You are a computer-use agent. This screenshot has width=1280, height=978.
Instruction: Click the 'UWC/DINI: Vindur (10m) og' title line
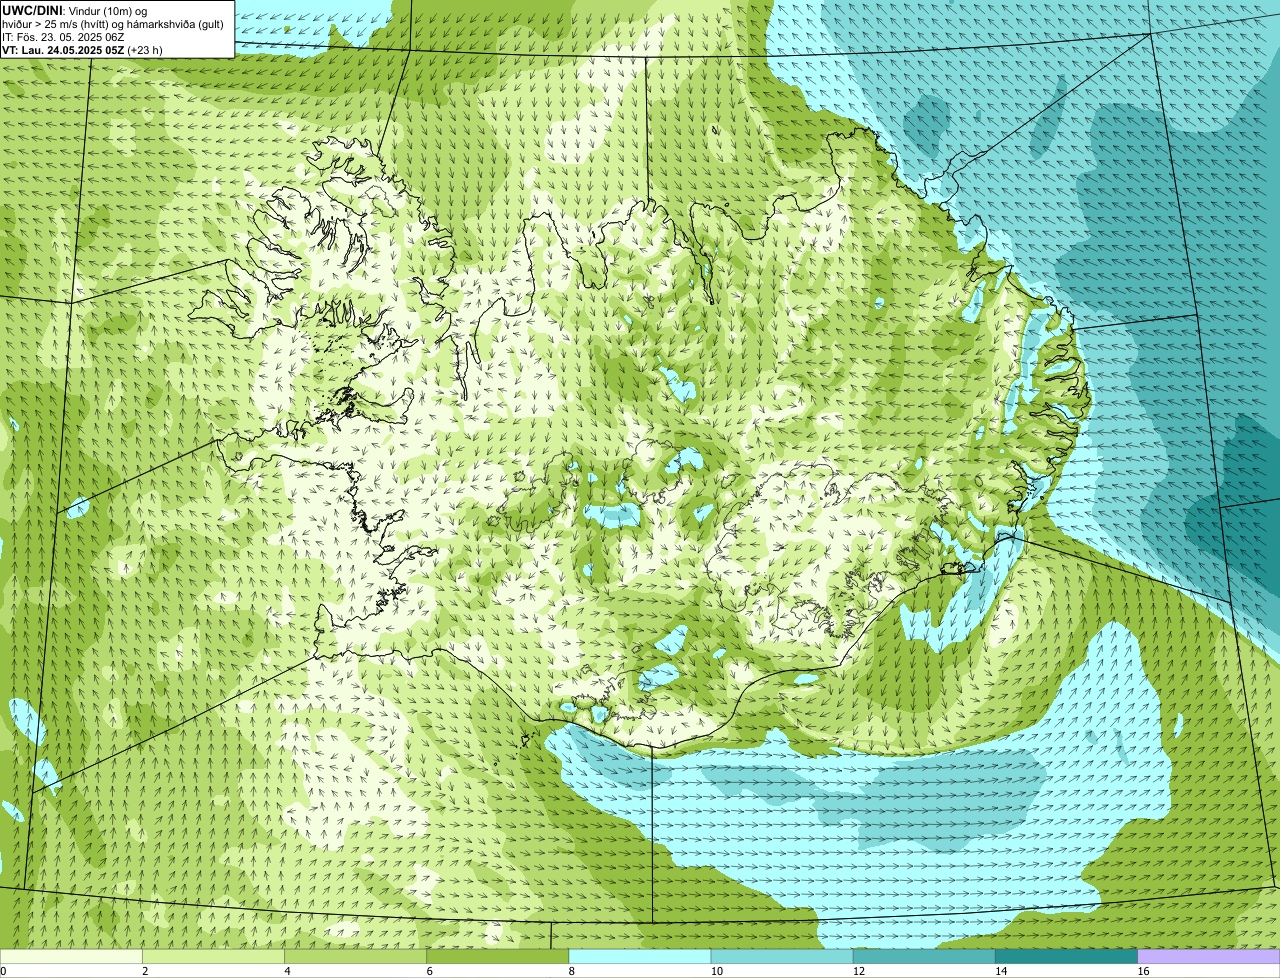pos(74,10)
